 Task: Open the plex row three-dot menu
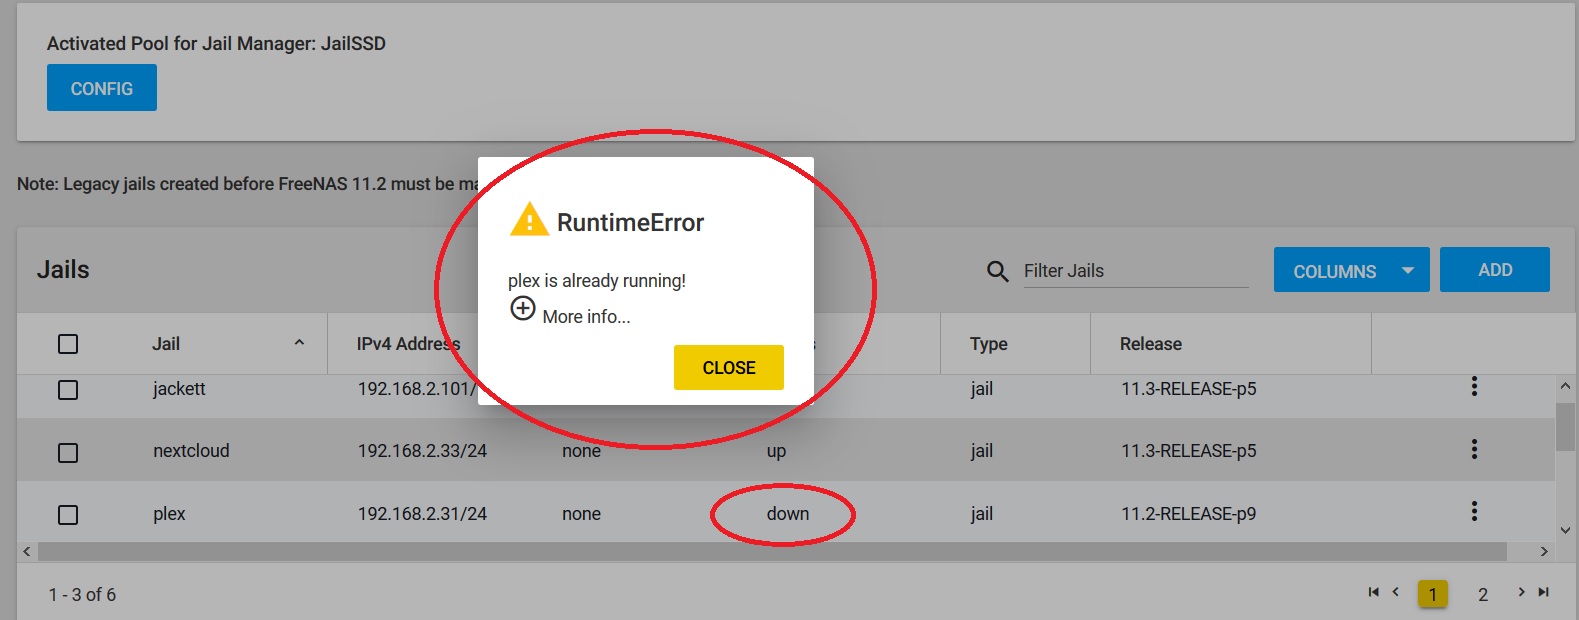[1474, 511]
